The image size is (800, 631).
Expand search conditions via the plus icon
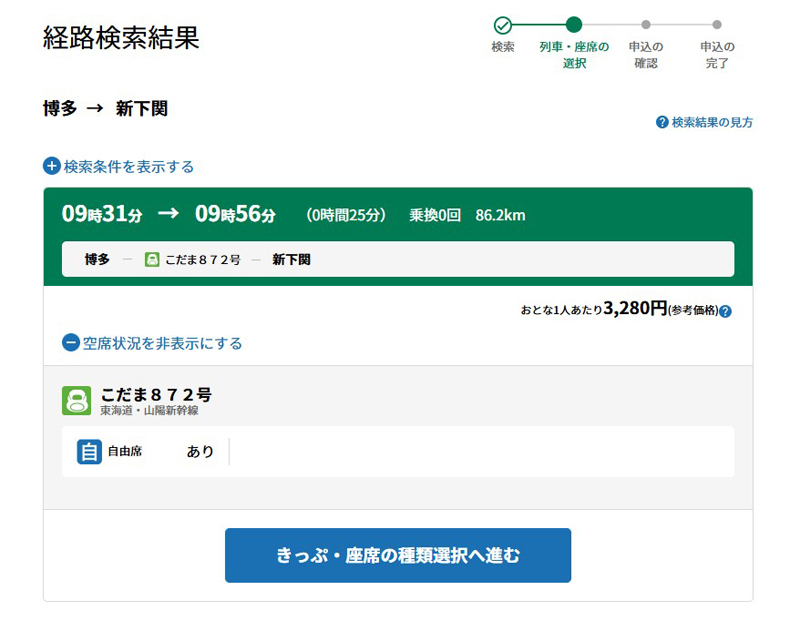click(x=52, y=166)
